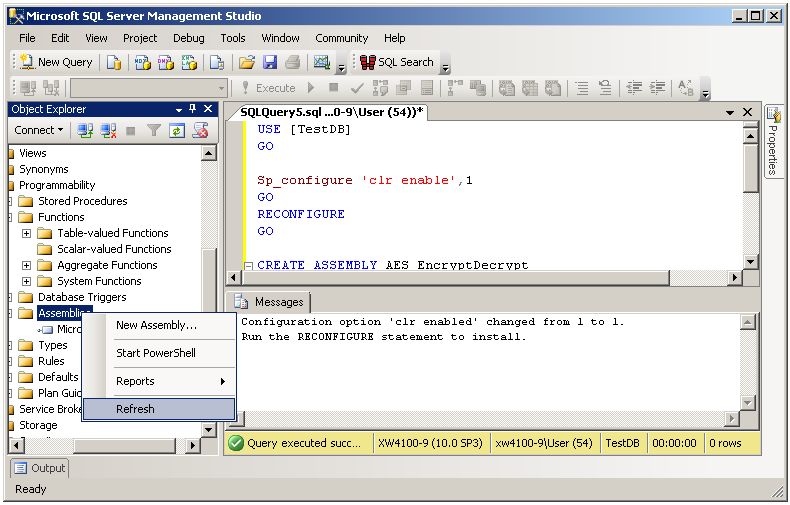
Task: Click the Disconnect icon in Object Explorer toolbar
Action: (x=108, y=130)
